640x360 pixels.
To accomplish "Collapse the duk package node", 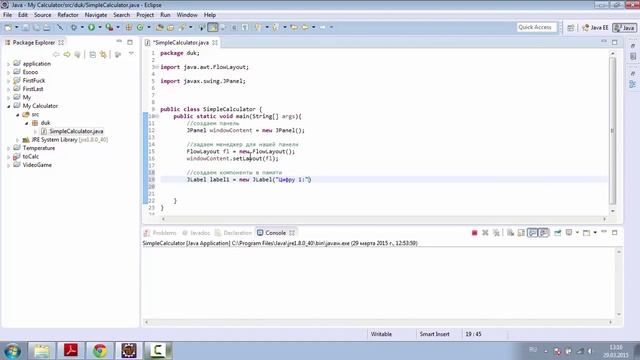I will (27, 123).
